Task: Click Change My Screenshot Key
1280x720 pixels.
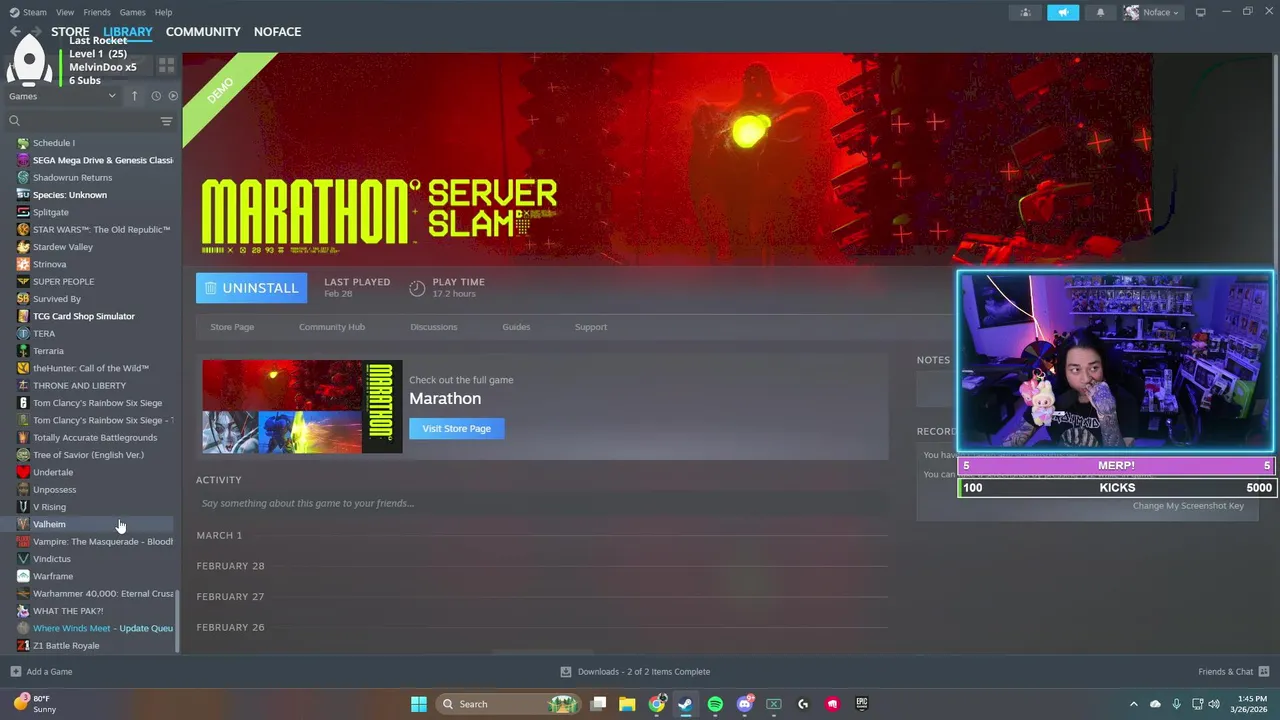Action: [x=1188, y=506]
